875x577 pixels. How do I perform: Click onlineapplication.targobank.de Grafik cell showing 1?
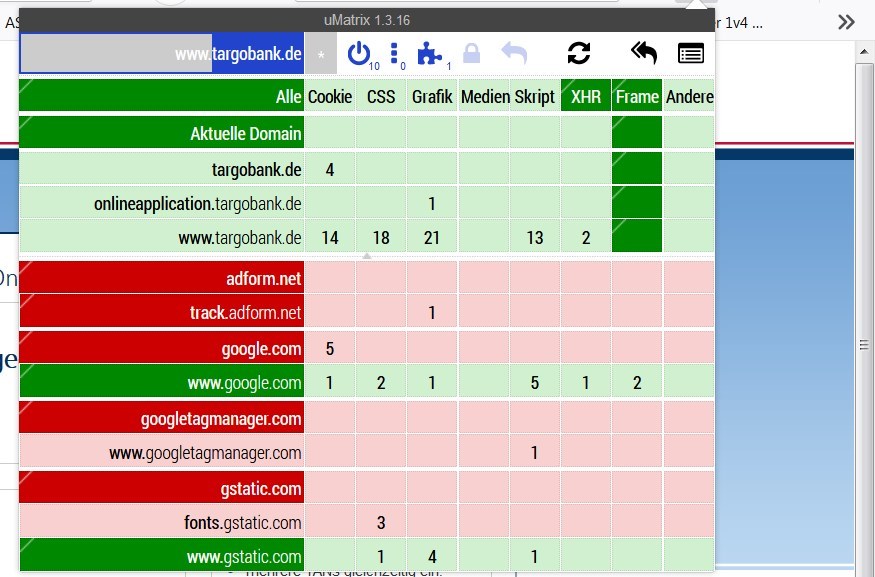pyautogui.click(x=432, y=203)
